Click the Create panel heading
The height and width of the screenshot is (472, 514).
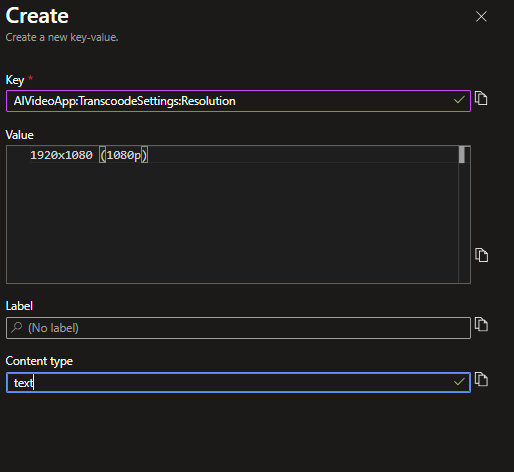coord(37,16)
